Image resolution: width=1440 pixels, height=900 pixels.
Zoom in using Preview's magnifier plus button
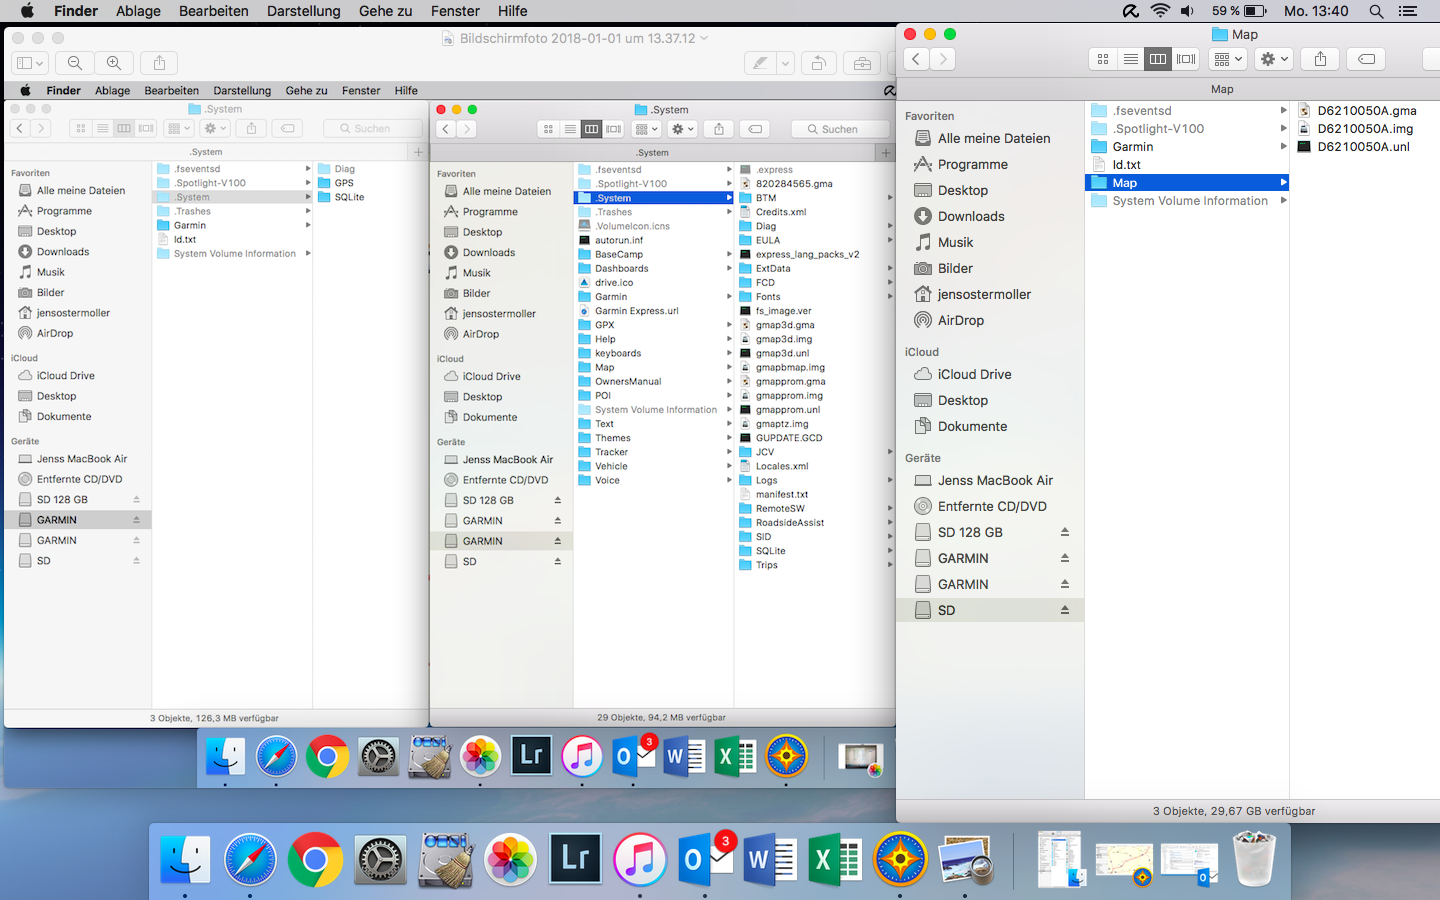point(114,63)
